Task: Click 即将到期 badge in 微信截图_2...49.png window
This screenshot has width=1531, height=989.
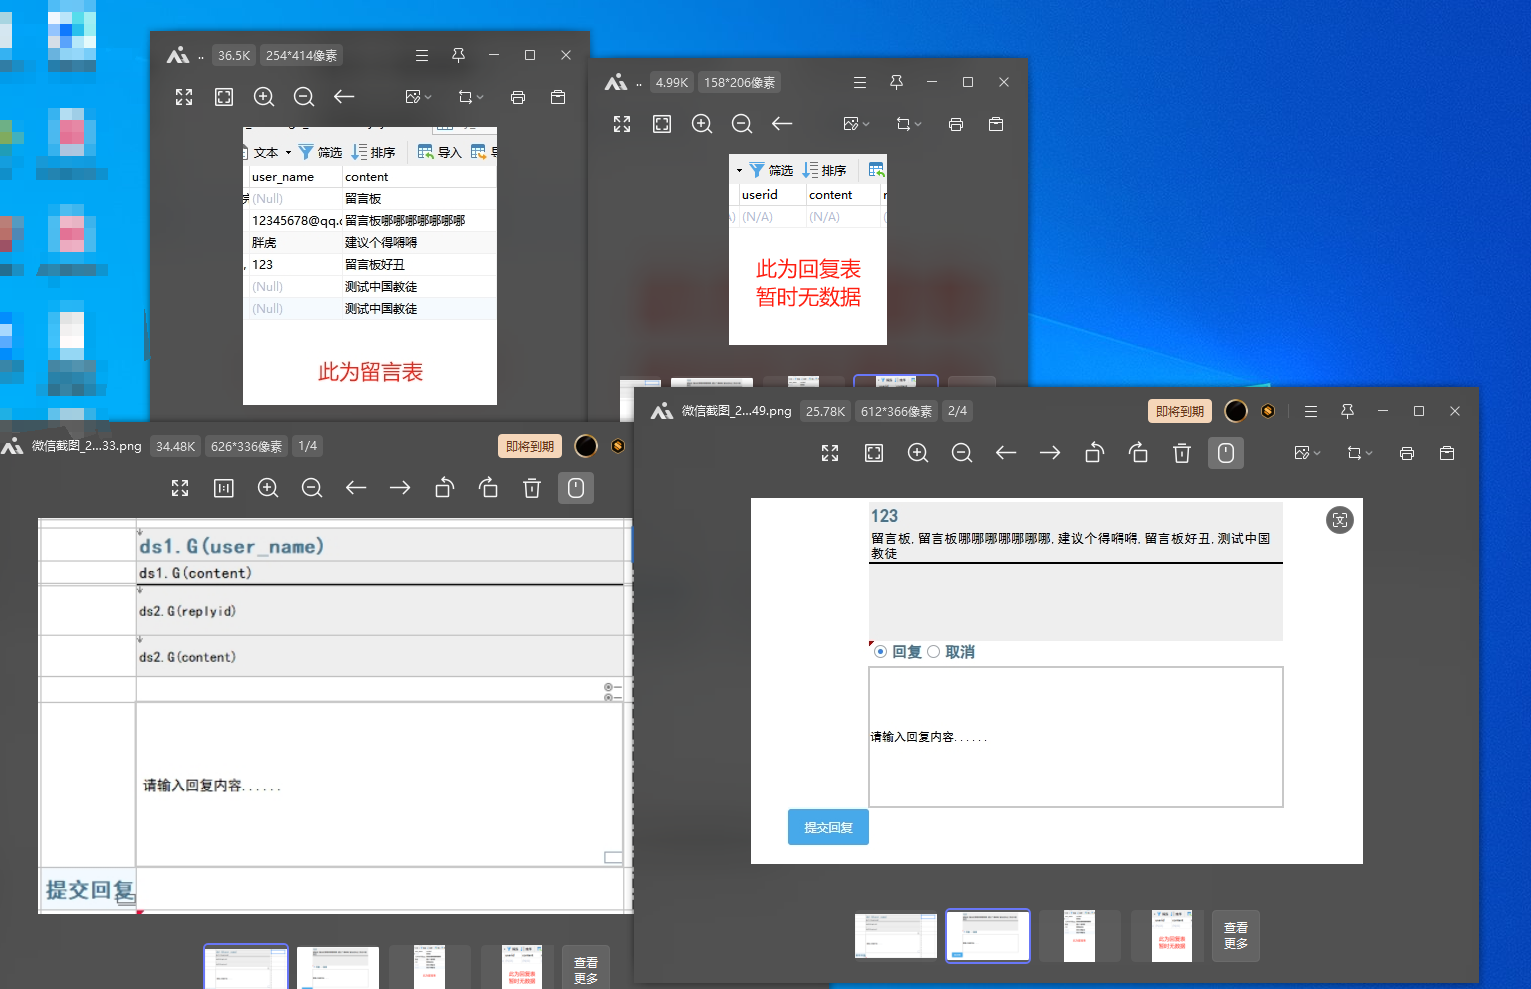Action: click(1180, 411)
